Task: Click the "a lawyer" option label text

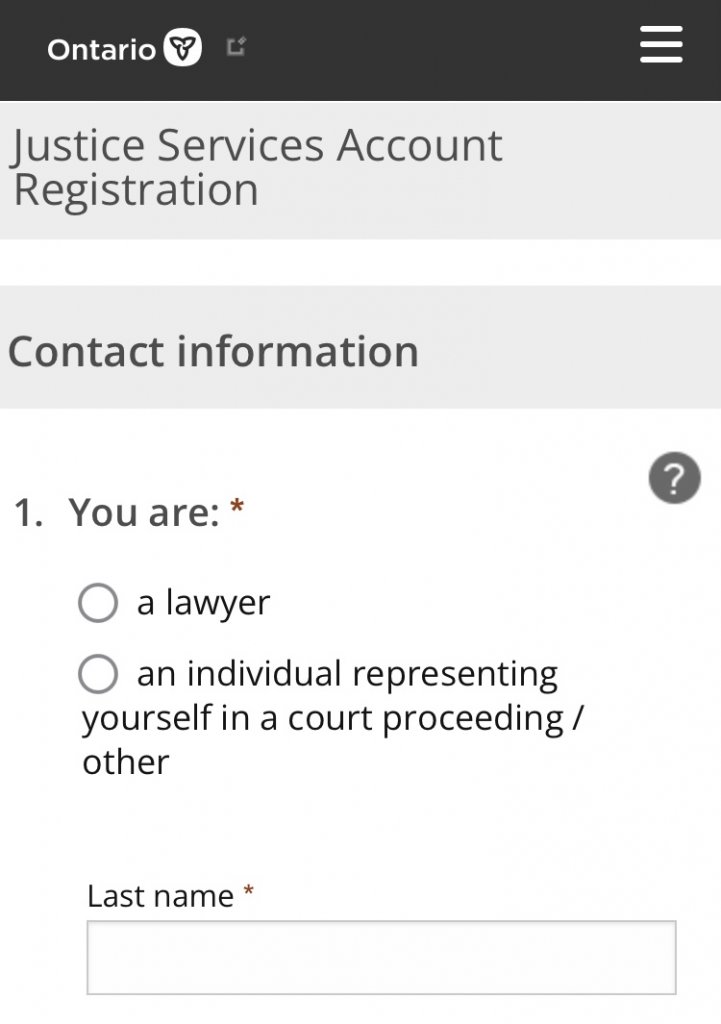Action: pos(203,603)
